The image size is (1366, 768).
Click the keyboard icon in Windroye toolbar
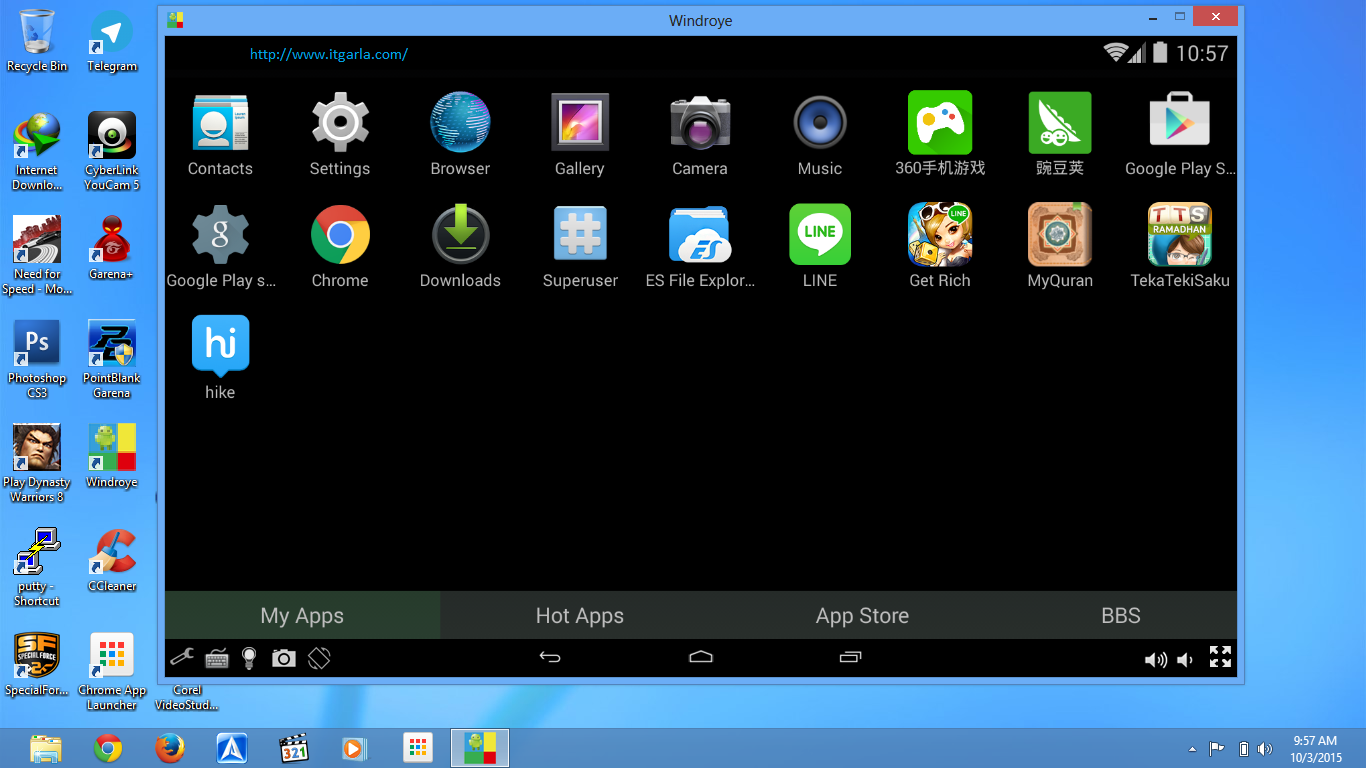(x=217, y=658)
